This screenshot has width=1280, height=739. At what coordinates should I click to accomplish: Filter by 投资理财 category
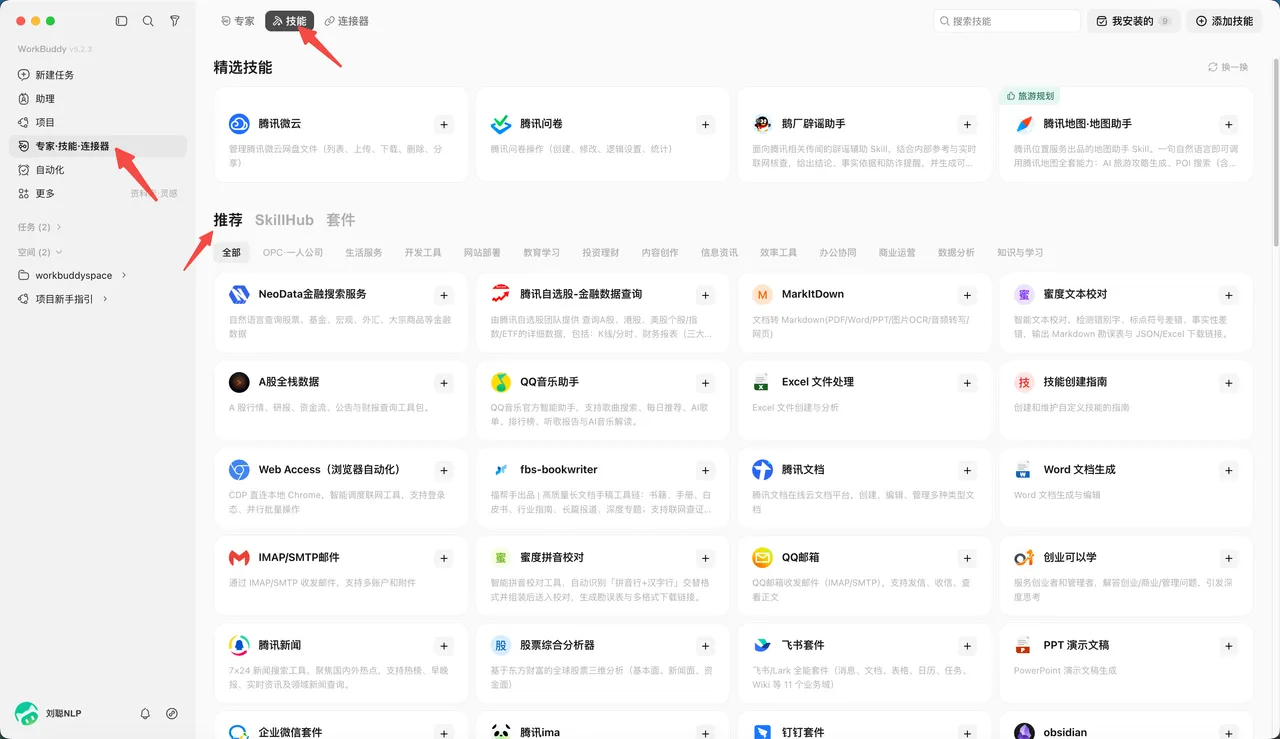(601, 253)
